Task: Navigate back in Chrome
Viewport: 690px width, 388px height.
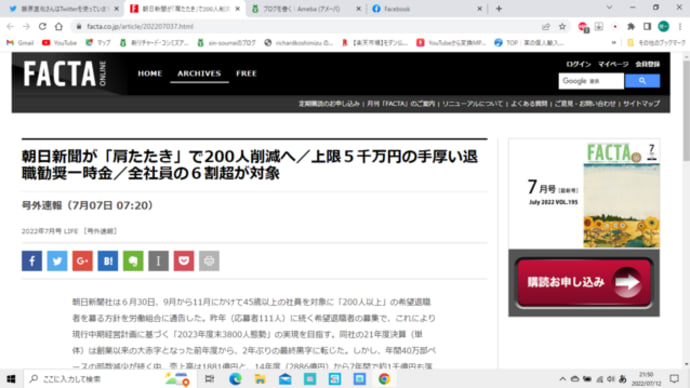Action: tap(10, 26)
